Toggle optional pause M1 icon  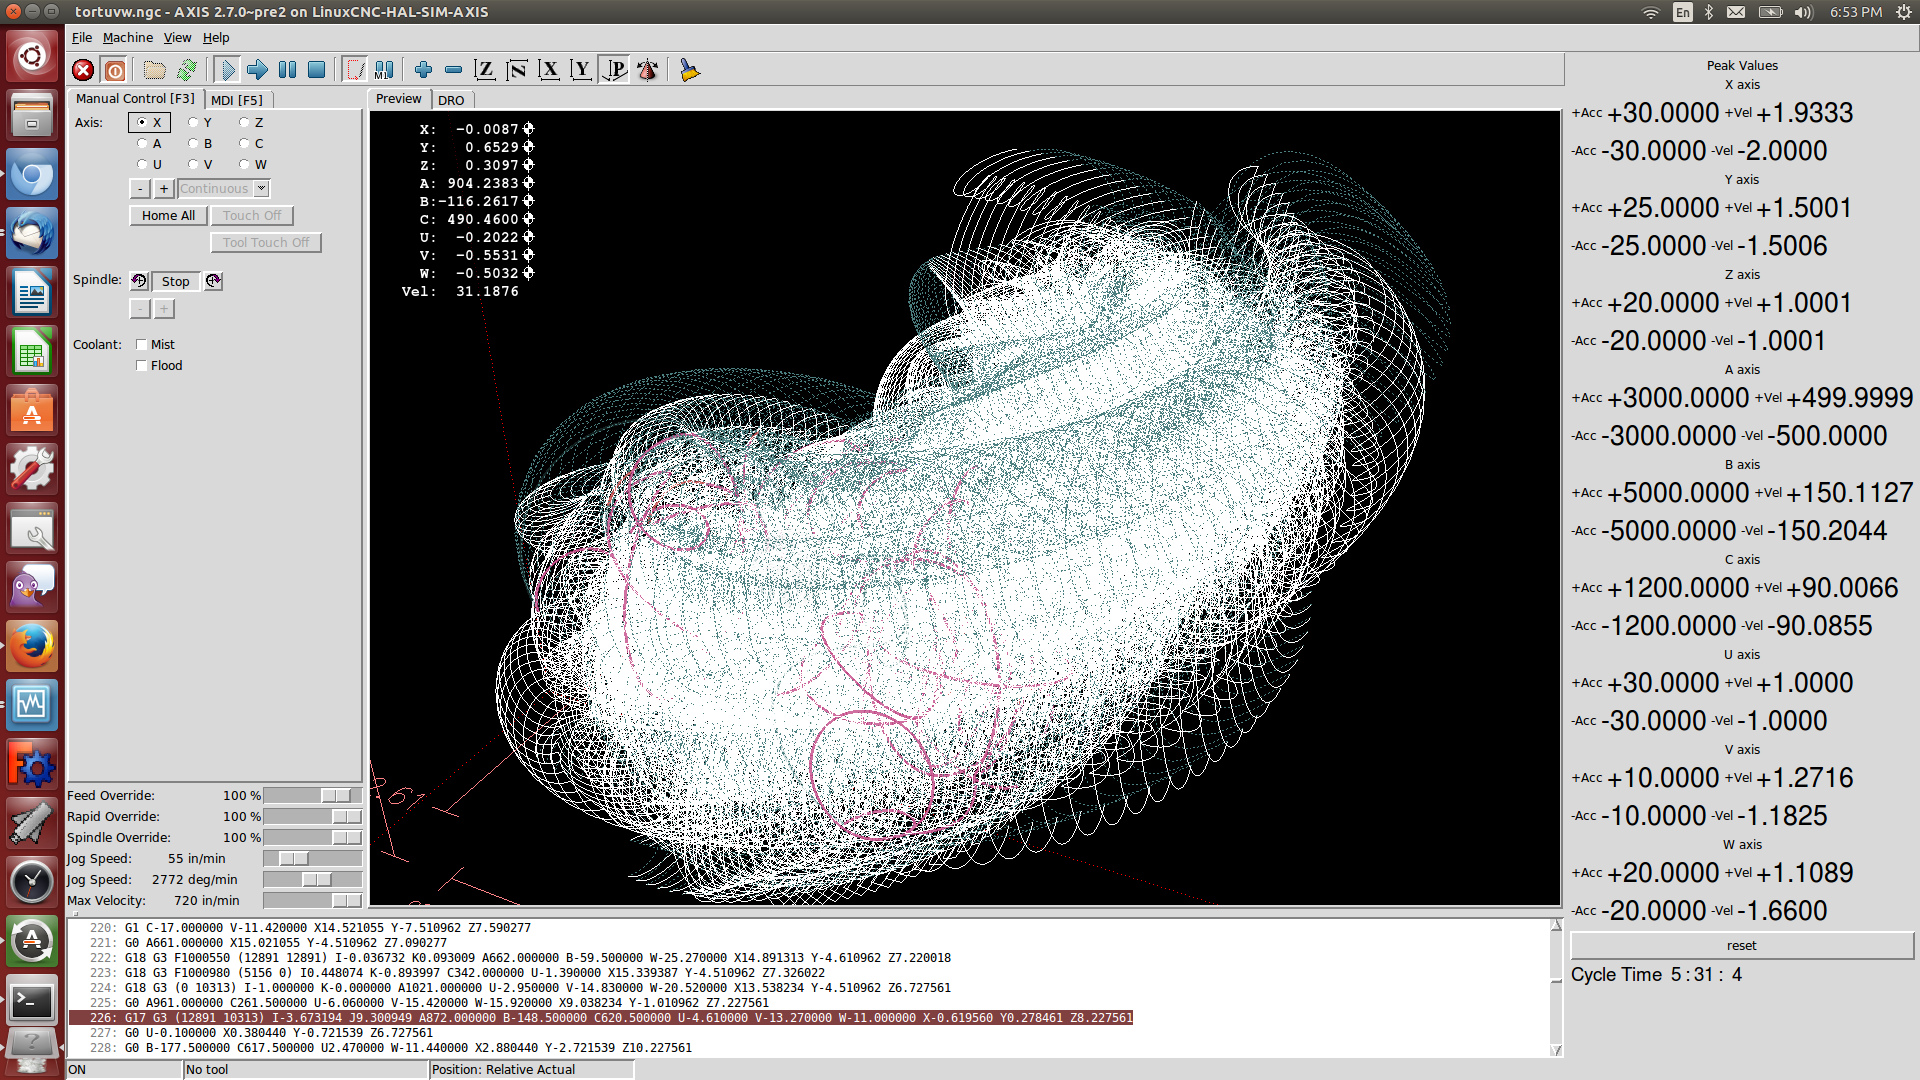point(384,70)
